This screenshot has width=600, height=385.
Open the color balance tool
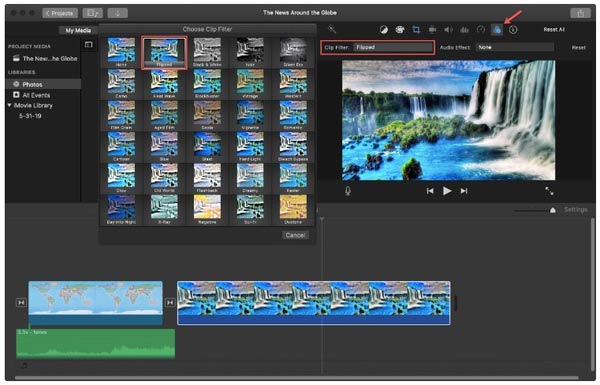[x=383, y=29]
